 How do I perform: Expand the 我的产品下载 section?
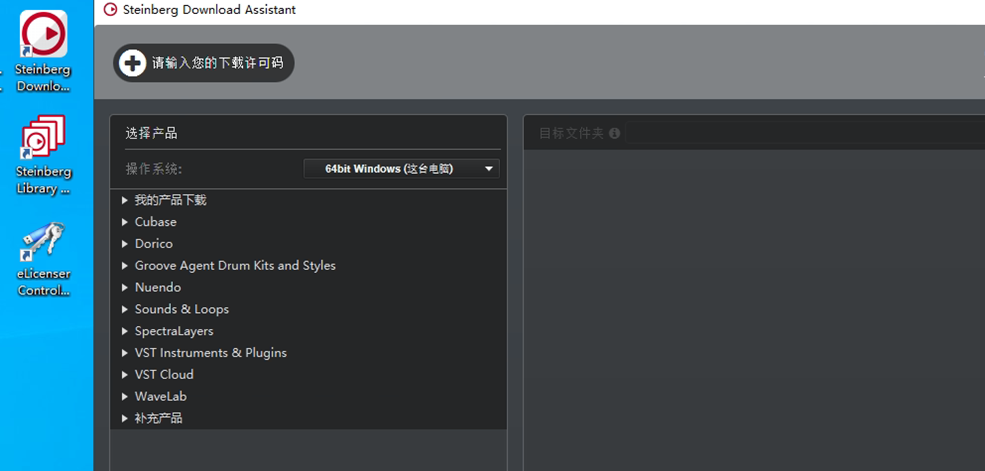[125, 200]
